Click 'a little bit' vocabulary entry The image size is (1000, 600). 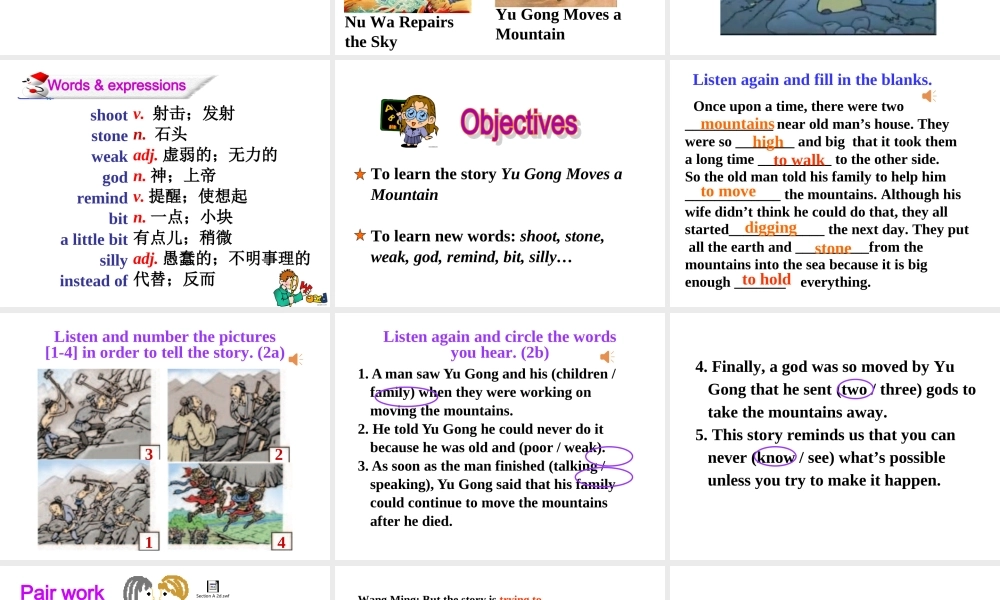coord(94,239)
